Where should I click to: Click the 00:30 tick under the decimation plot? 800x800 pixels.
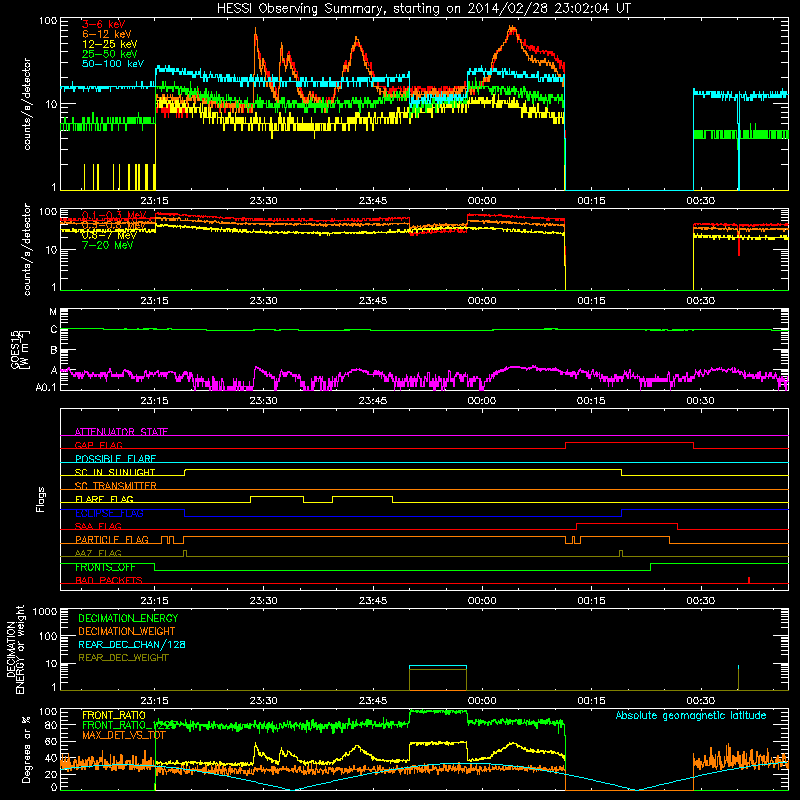(x=701, y=701)
